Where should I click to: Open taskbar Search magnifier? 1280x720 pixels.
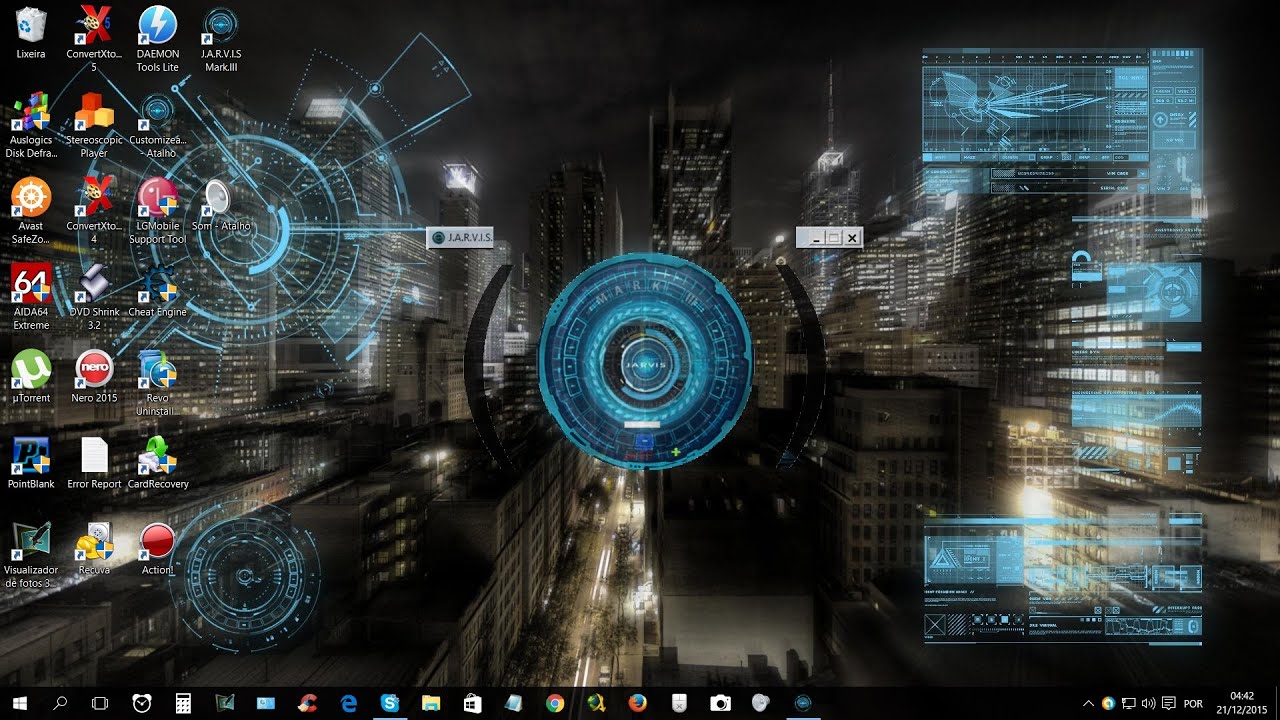pos(60,703)
